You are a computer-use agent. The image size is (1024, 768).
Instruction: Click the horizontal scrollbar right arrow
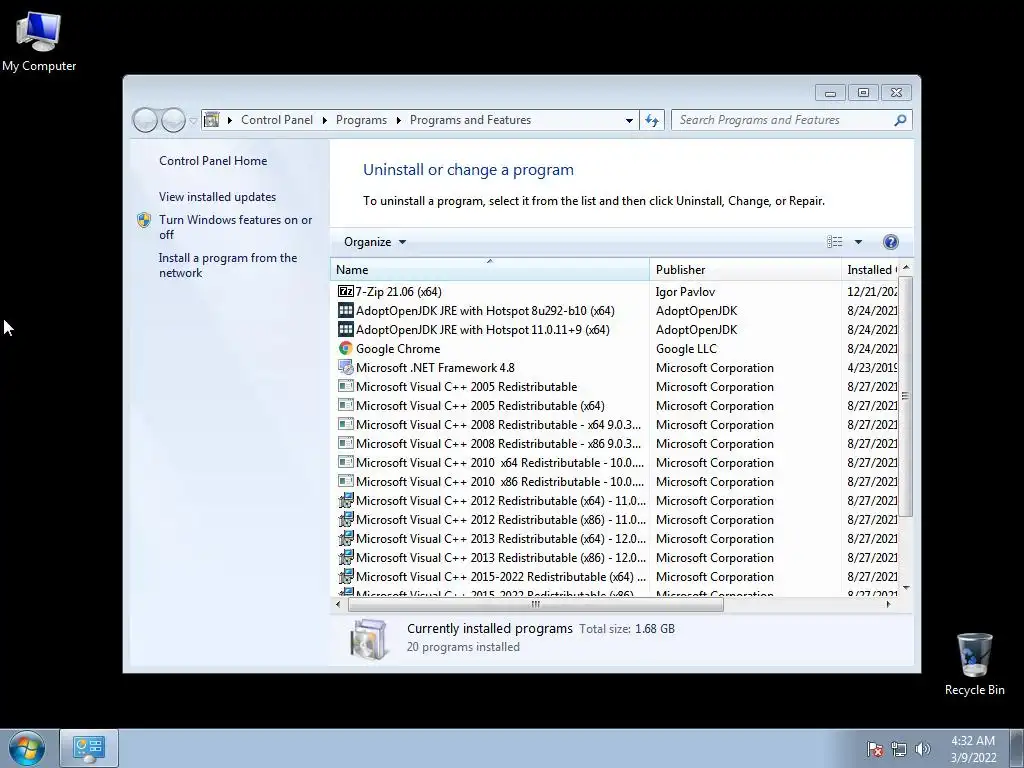(888, 605)
